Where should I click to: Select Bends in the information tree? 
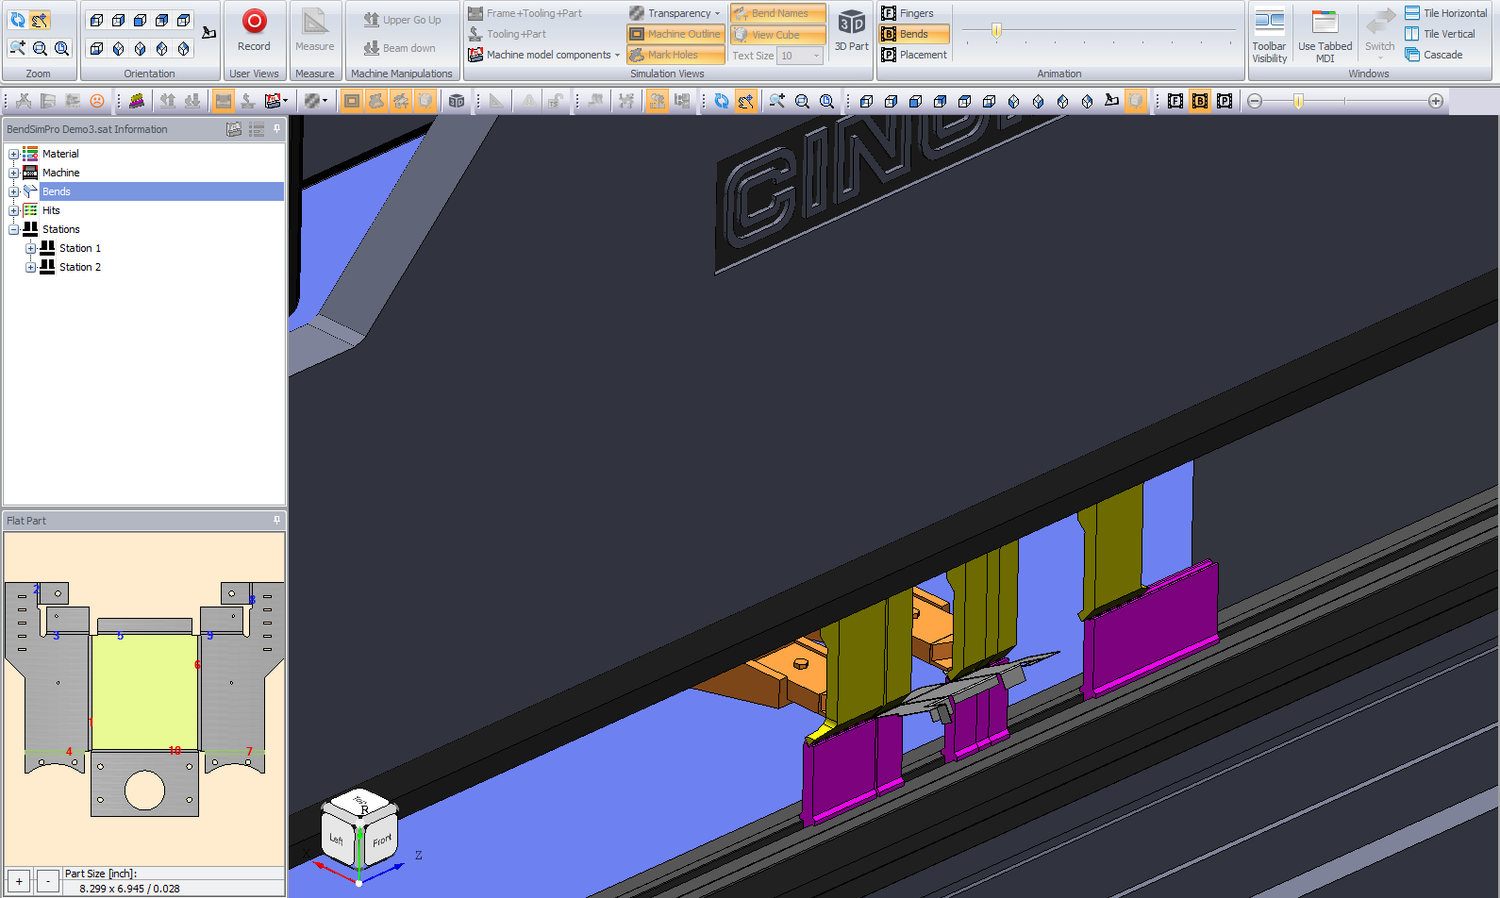point(56,190)
